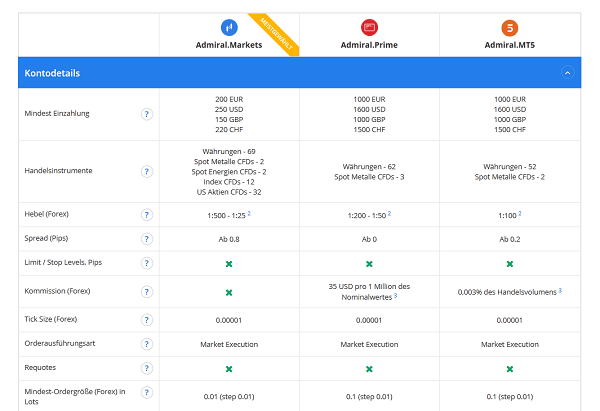
Task: Click the green cross for Admiral.Markets Kommission
Action: pyautogui.click(x=229, y=292)
